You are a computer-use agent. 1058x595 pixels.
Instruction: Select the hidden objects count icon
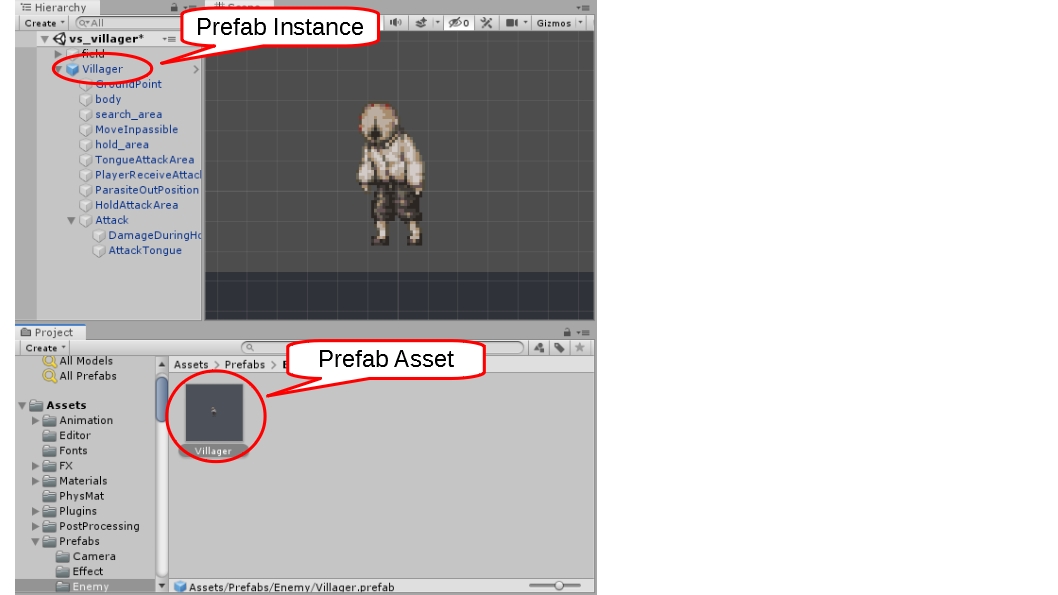click(457, 22)
